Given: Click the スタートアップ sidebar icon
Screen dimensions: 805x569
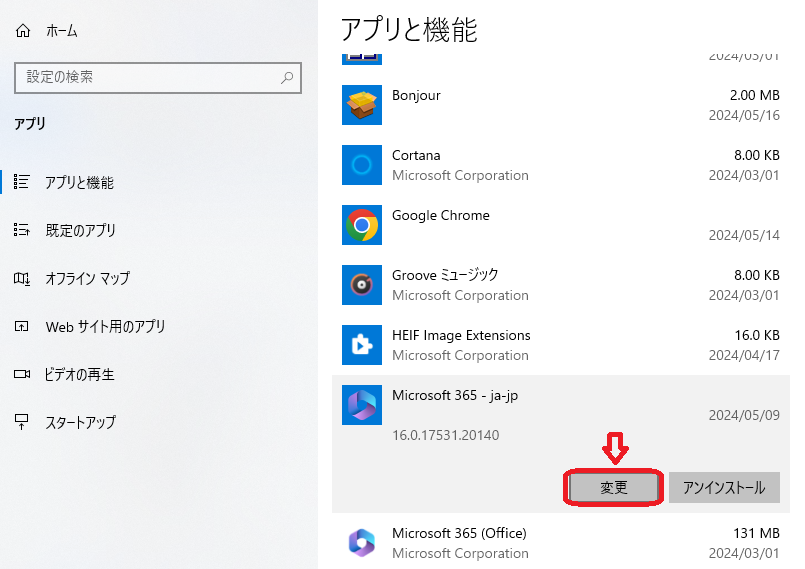Looking at the screenshot, I should pos(22,422).
